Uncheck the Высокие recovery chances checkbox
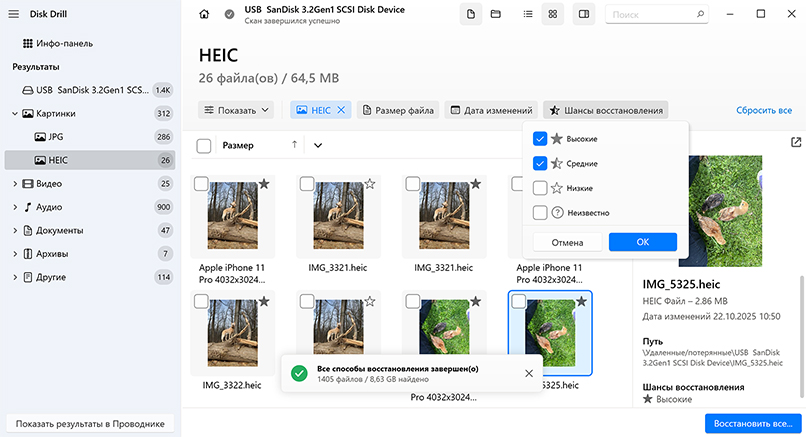Viewport: 806px width, 437px height. [x=540, y=138]
